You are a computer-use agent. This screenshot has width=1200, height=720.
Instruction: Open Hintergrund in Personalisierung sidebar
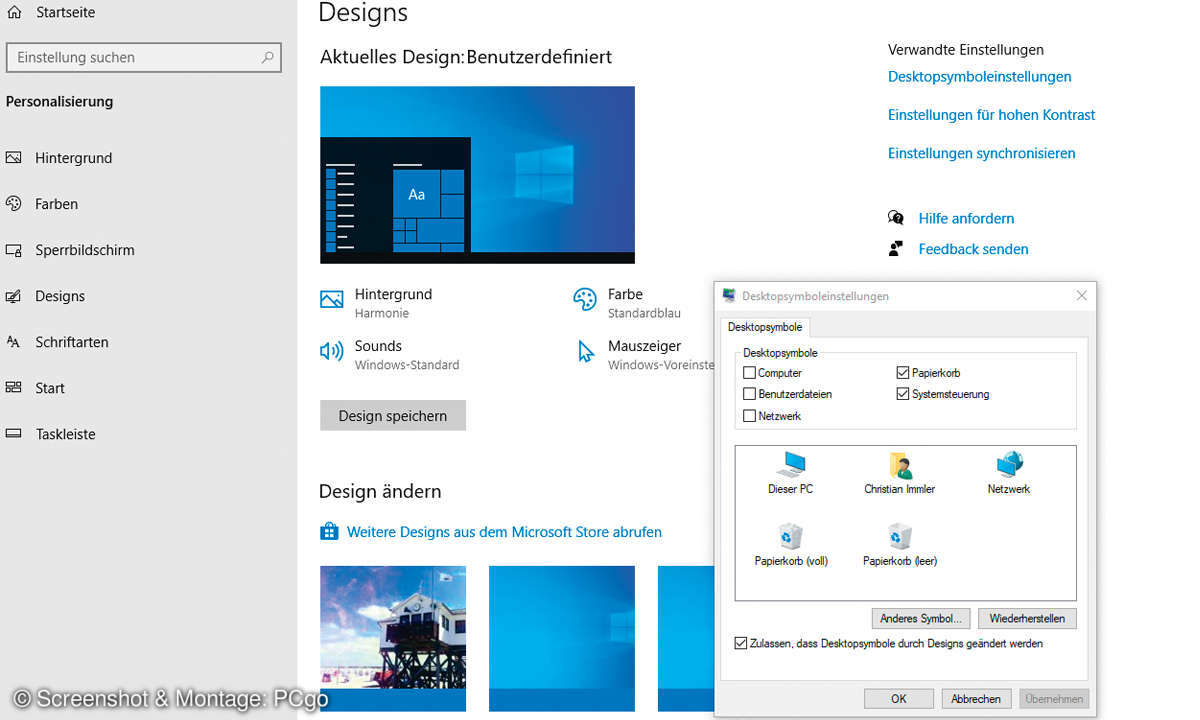coord(73,158)
